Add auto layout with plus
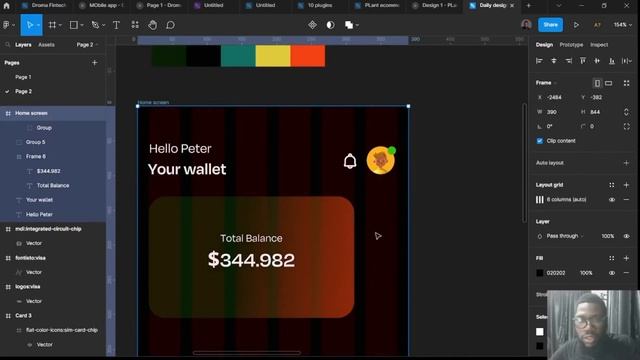 pos(627,163)
